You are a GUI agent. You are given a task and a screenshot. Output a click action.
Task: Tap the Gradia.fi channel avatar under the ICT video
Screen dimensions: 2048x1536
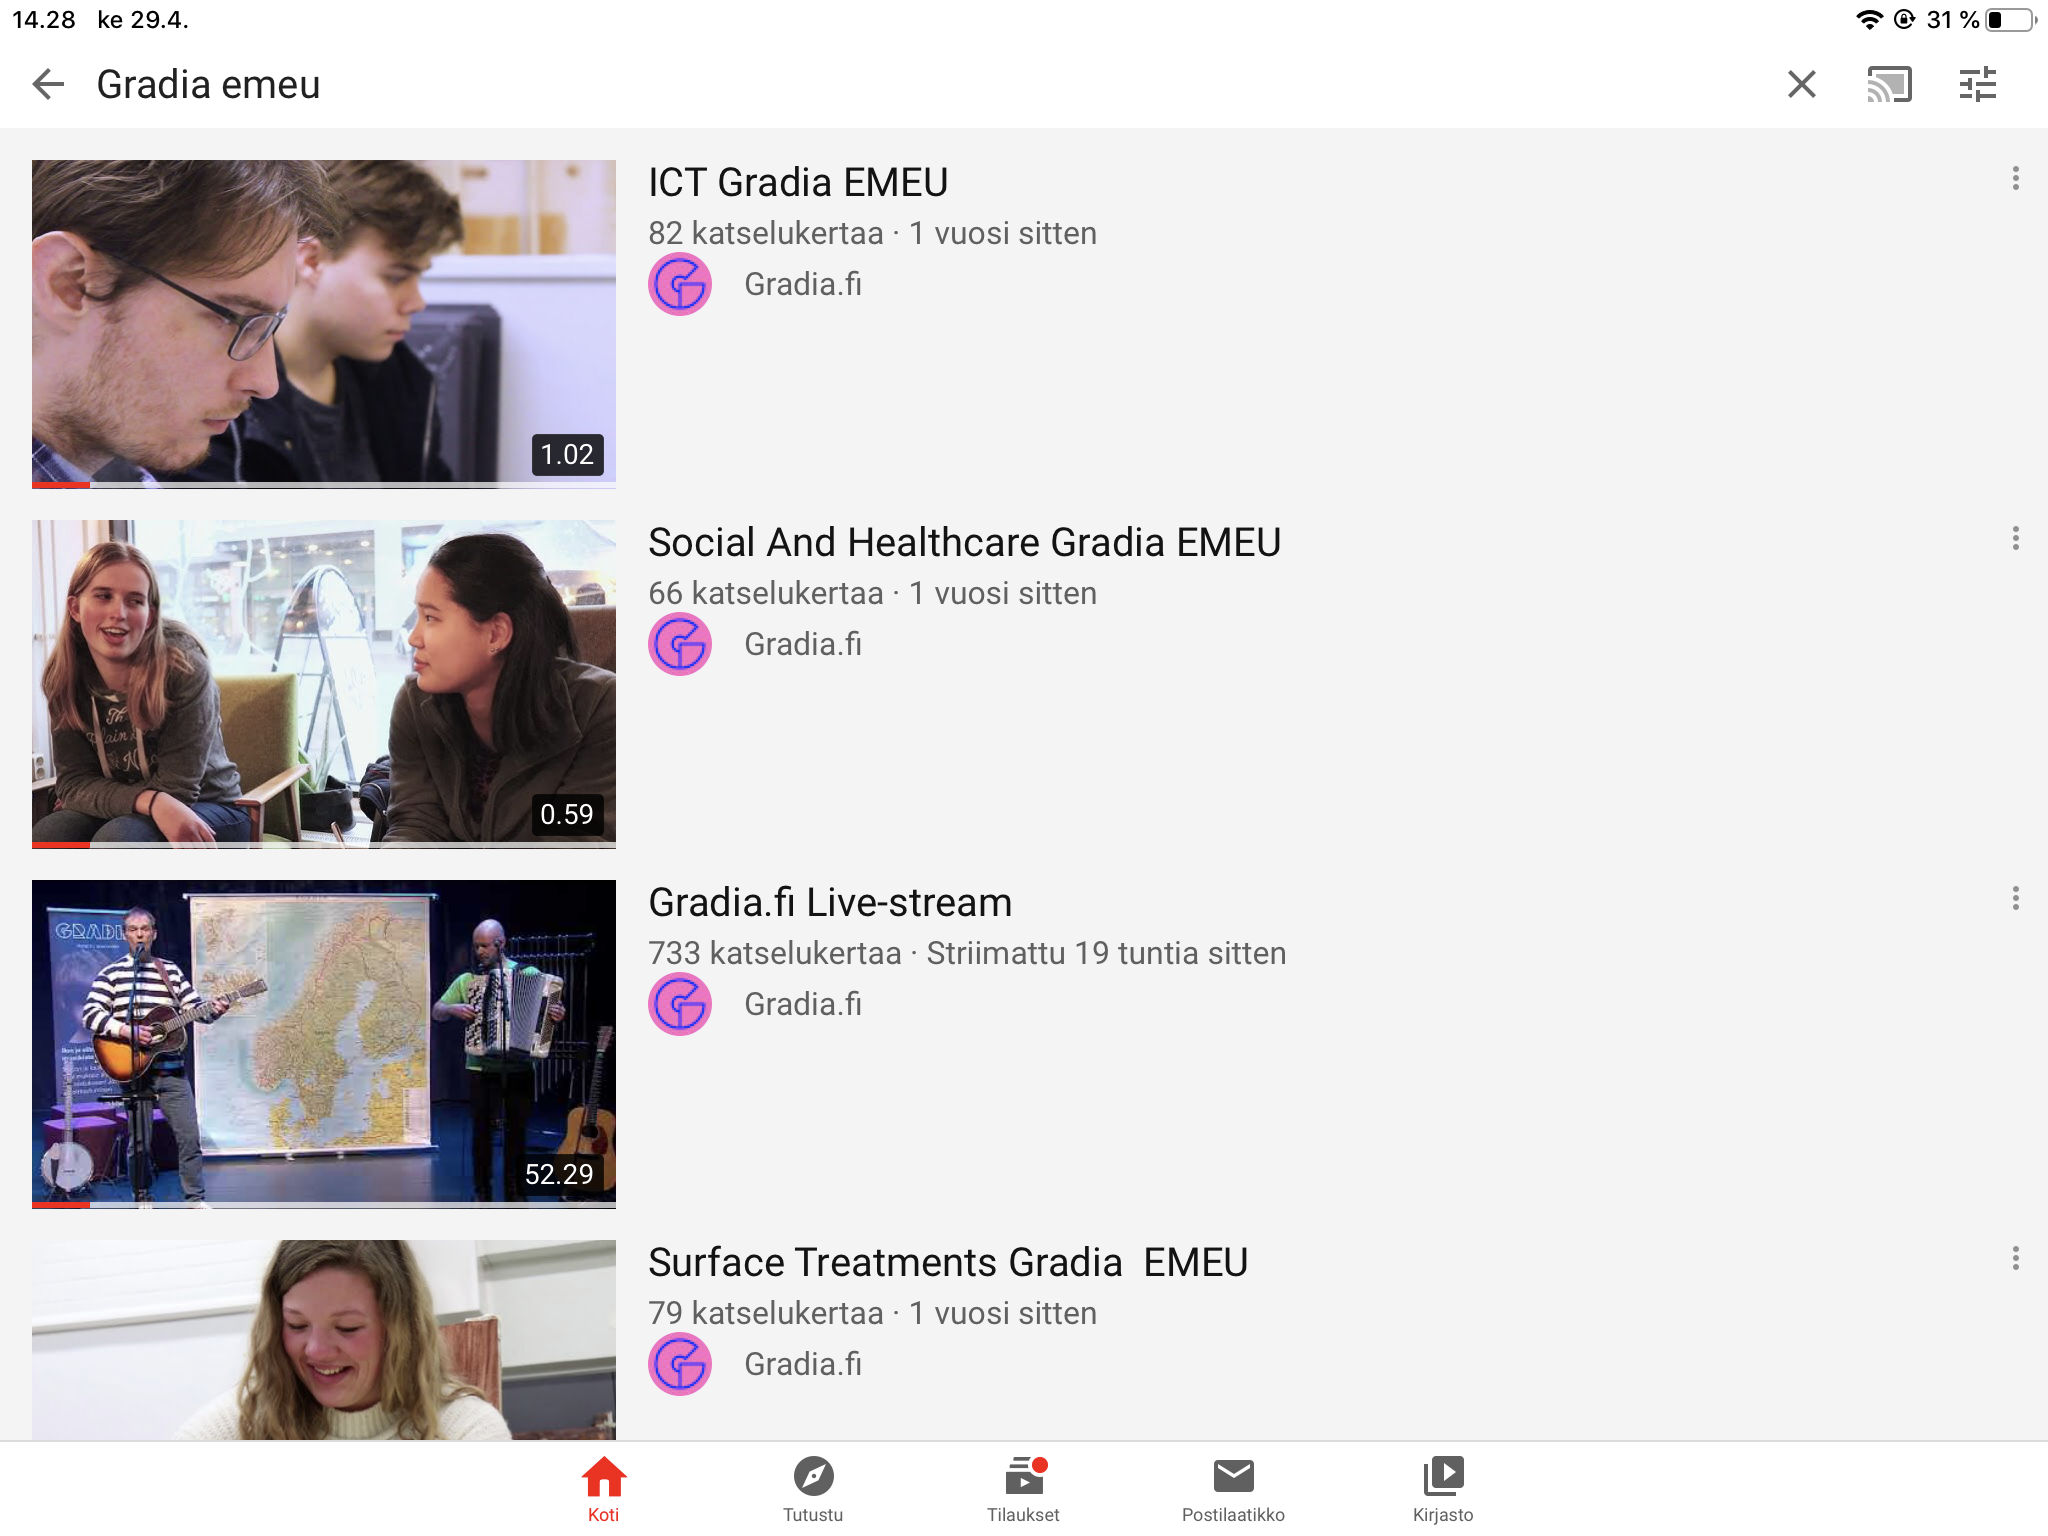pyautogui.click(x=680, y=285)
